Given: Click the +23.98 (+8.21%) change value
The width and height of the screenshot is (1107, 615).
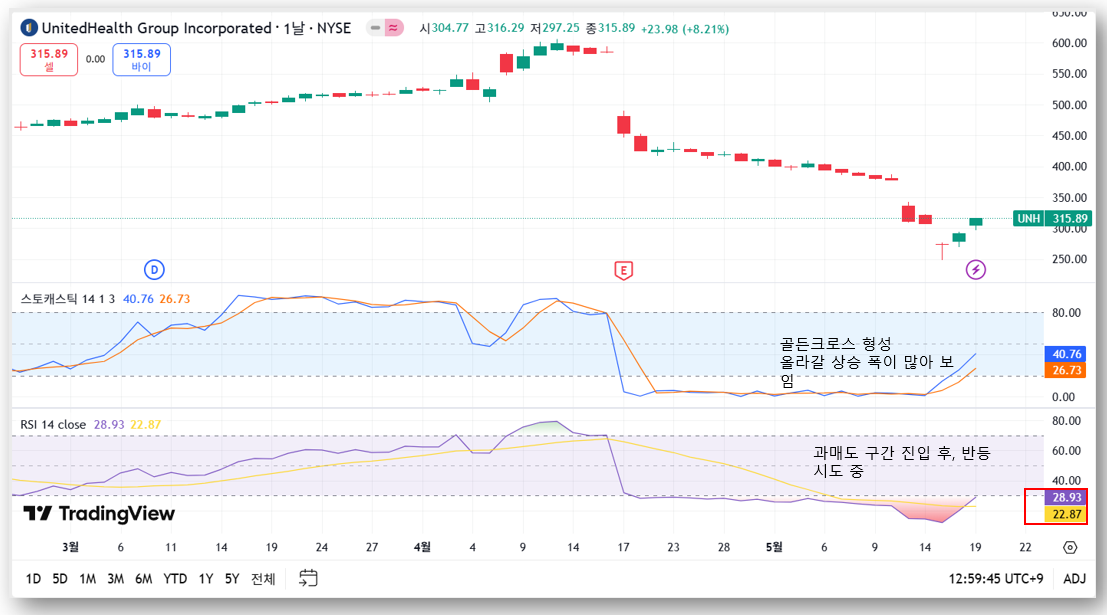Looking at the screenshot, I should 685,29.
